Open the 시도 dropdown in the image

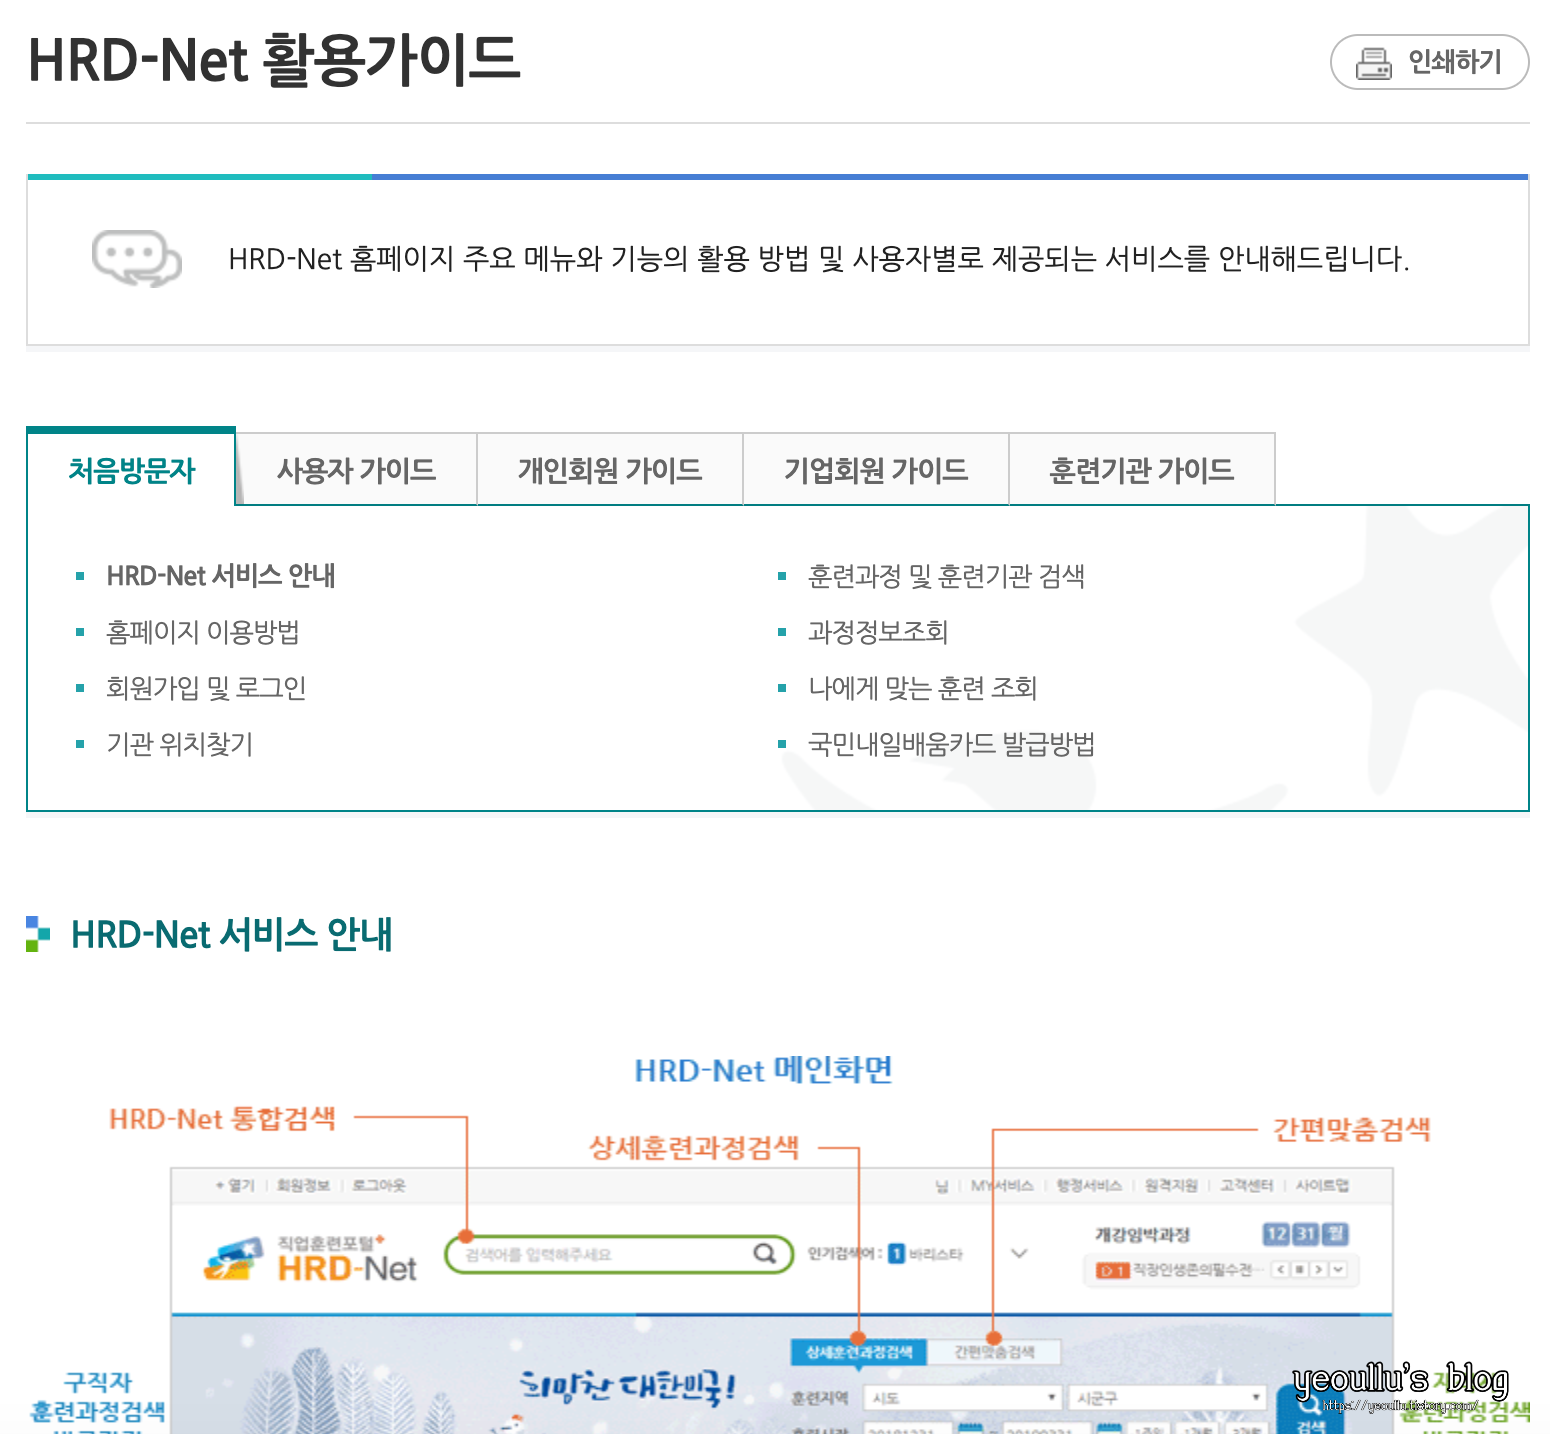point(964,1398)
